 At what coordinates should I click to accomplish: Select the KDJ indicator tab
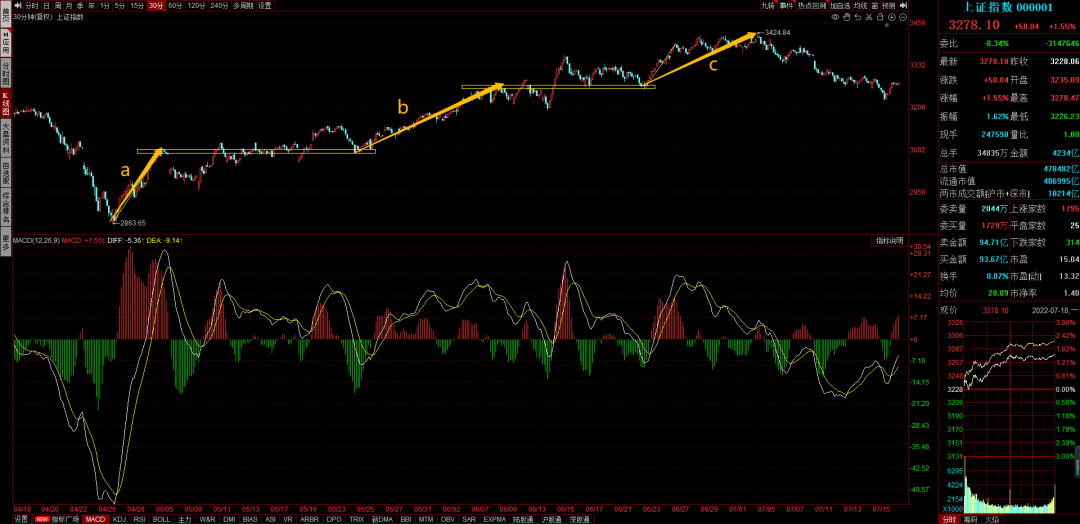tap(119, 519)
